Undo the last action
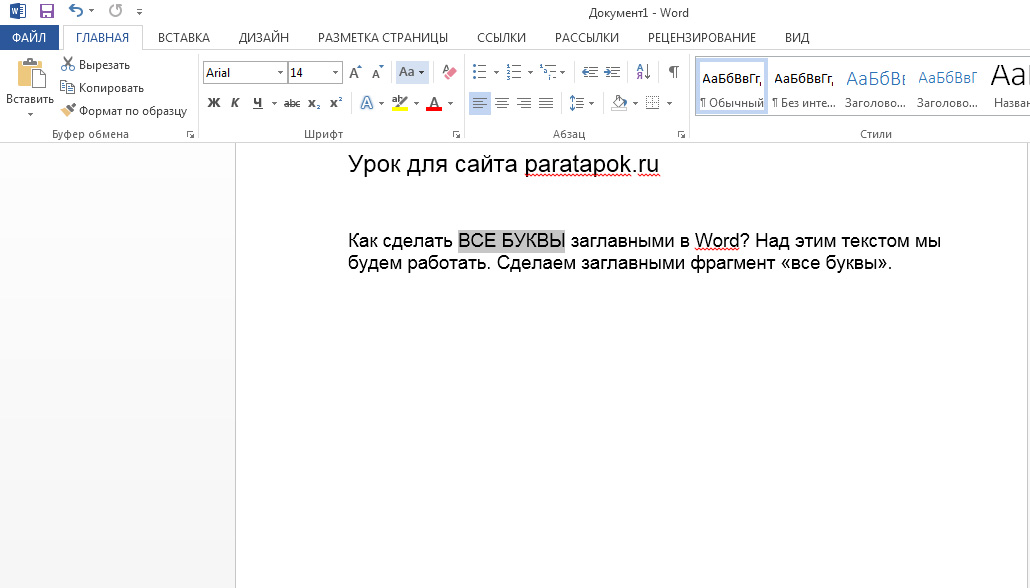Image resolution: width=1030 pixels, height=588 pixels. (x=76, y=11)
